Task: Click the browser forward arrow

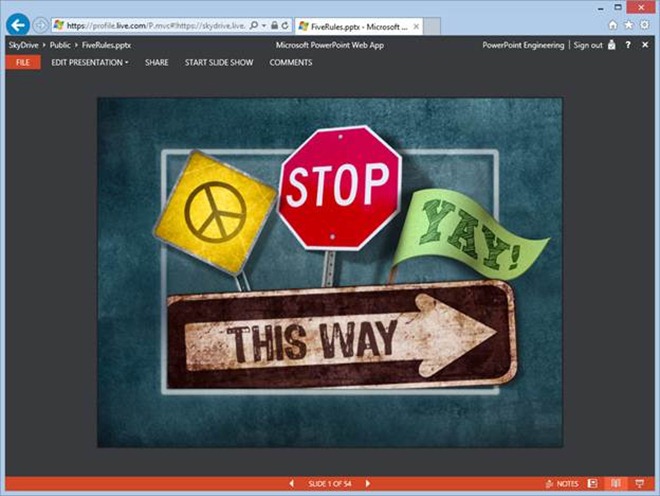Action: pos(40,26)
